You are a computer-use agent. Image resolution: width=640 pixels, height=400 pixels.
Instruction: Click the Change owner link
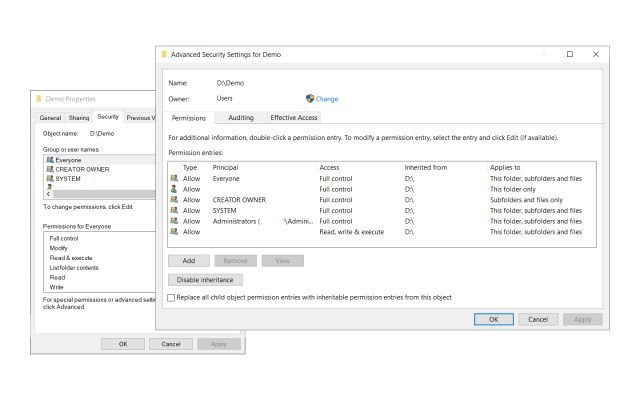[327, 99]
